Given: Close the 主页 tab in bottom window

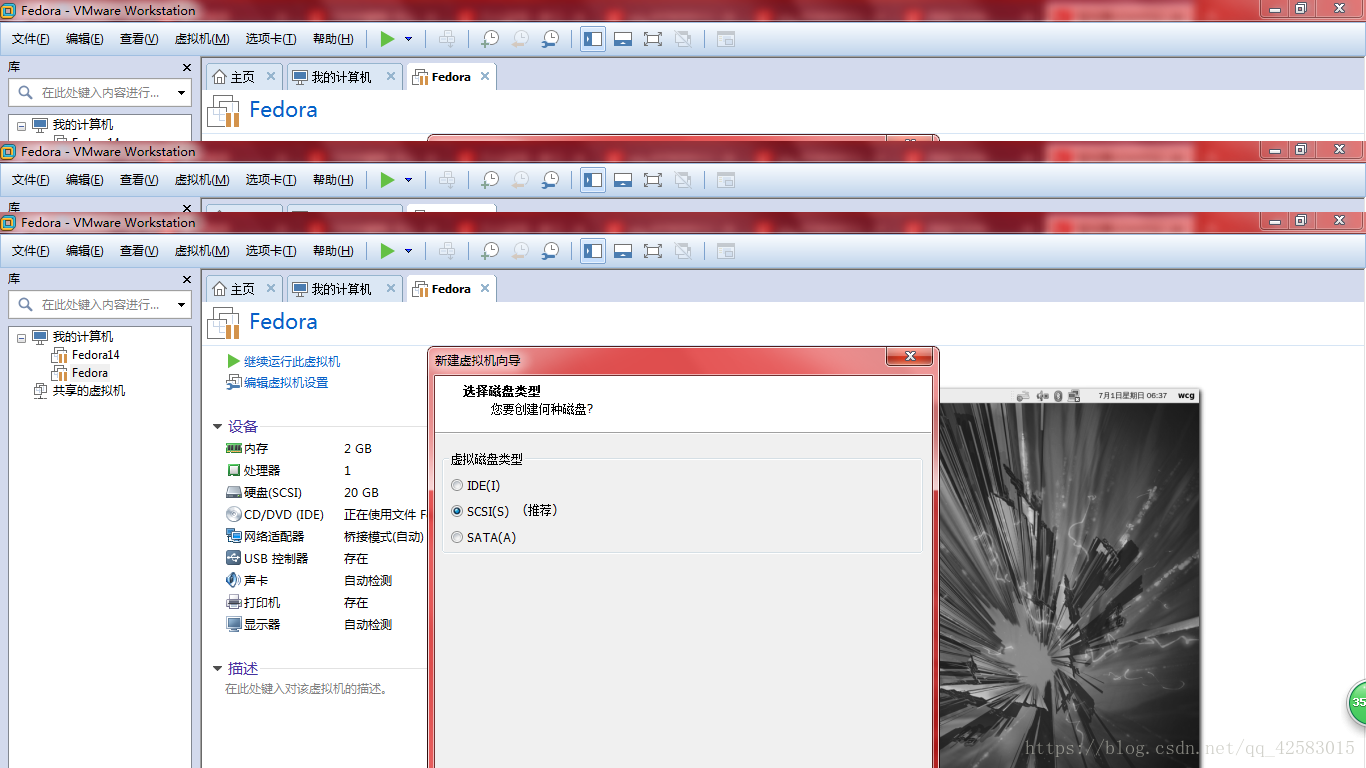Looking at the screenshot, I should (x=270, y=288).
